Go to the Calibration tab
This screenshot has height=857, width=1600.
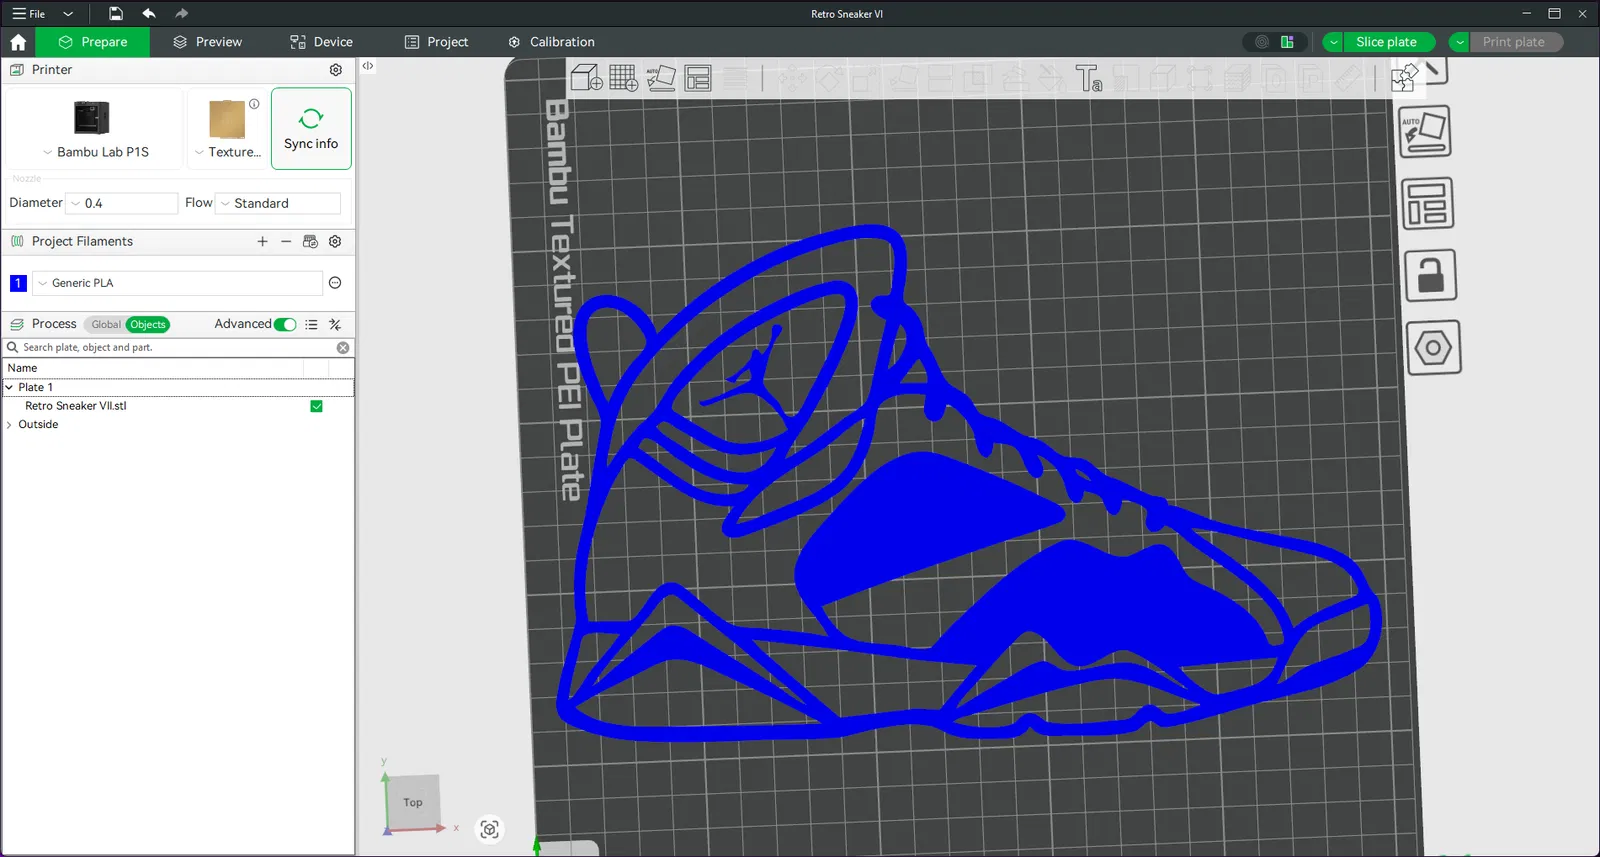click(x=551, y=42)
